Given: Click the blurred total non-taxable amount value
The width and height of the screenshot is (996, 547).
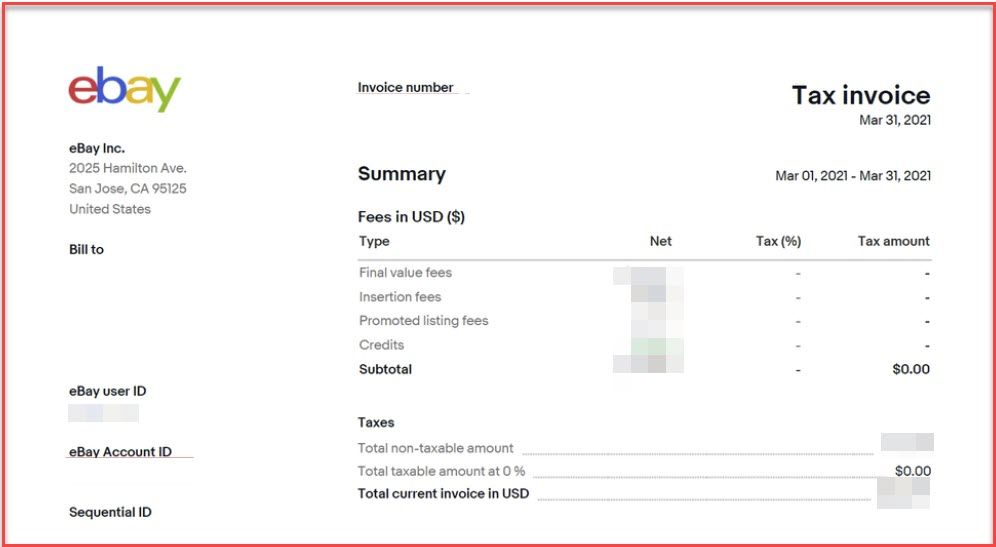Looking at the screenshot, I should pyautogui.click(x=907, y=442).
